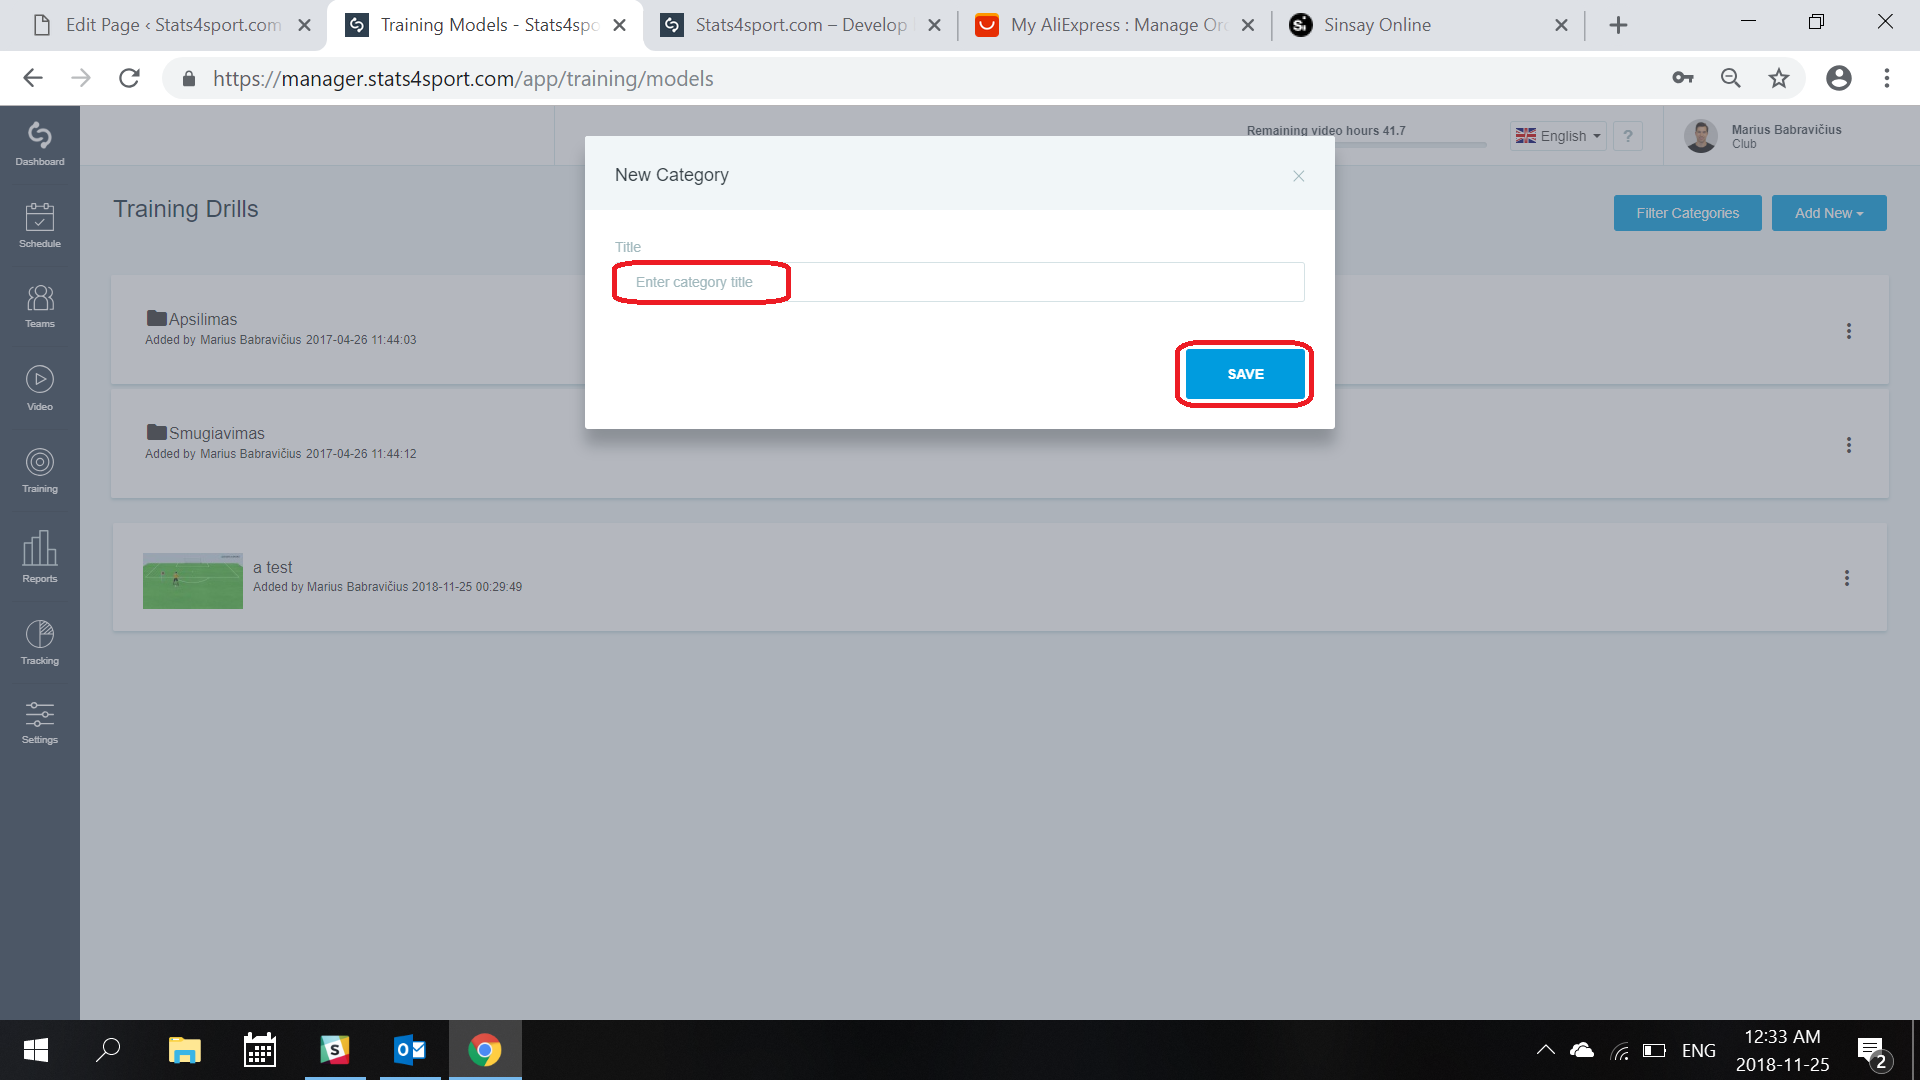This screenshot has height=1080, width=1920.
Task: Click the Enter category title field
Action: coord(959,282)
